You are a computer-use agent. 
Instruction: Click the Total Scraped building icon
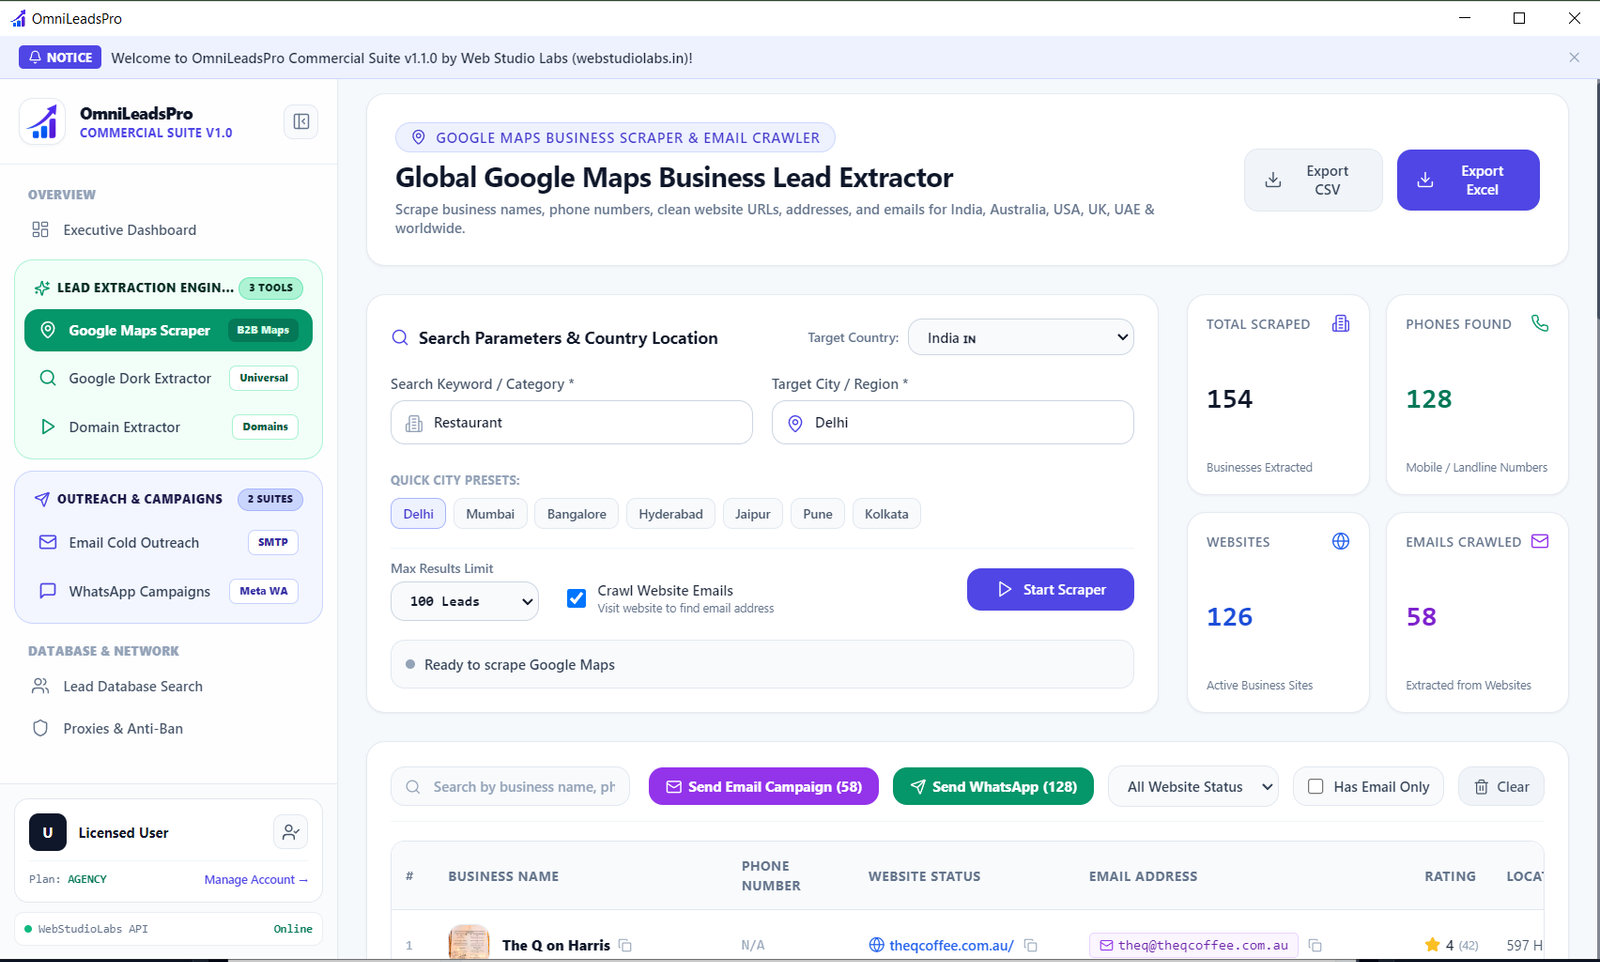1341,323
